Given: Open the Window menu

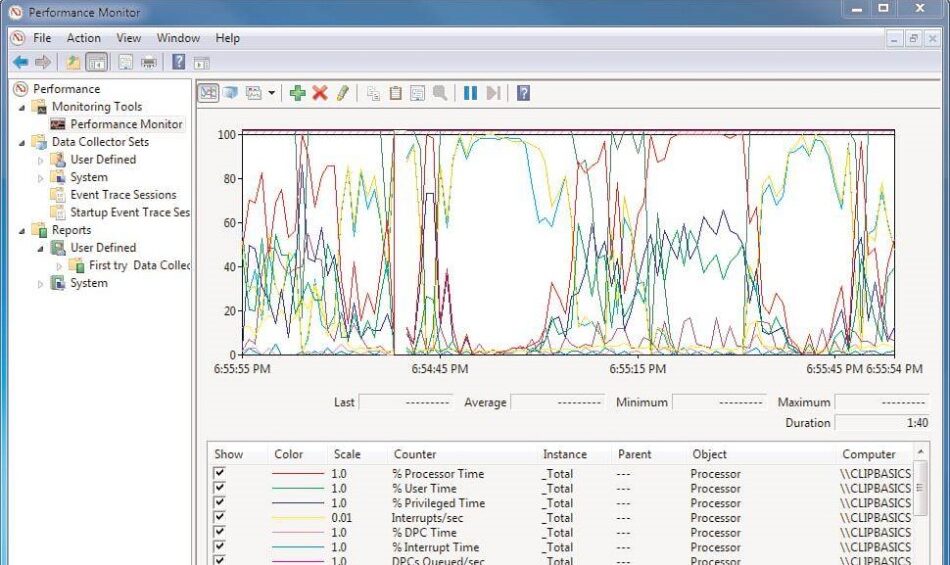Looking at the screenshot, I should (x=178, y=38).
